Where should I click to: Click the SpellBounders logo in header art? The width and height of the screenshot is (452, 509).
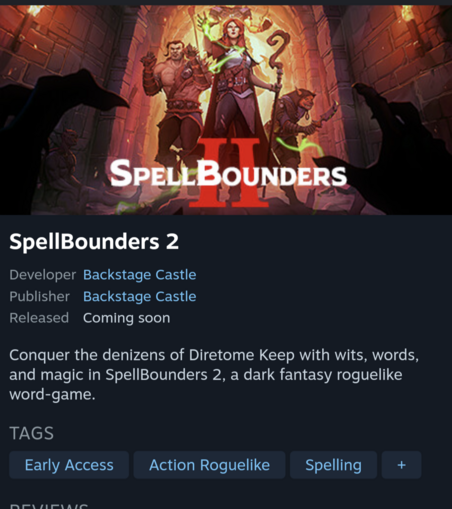pyautogui.click(x=228, y=173)
